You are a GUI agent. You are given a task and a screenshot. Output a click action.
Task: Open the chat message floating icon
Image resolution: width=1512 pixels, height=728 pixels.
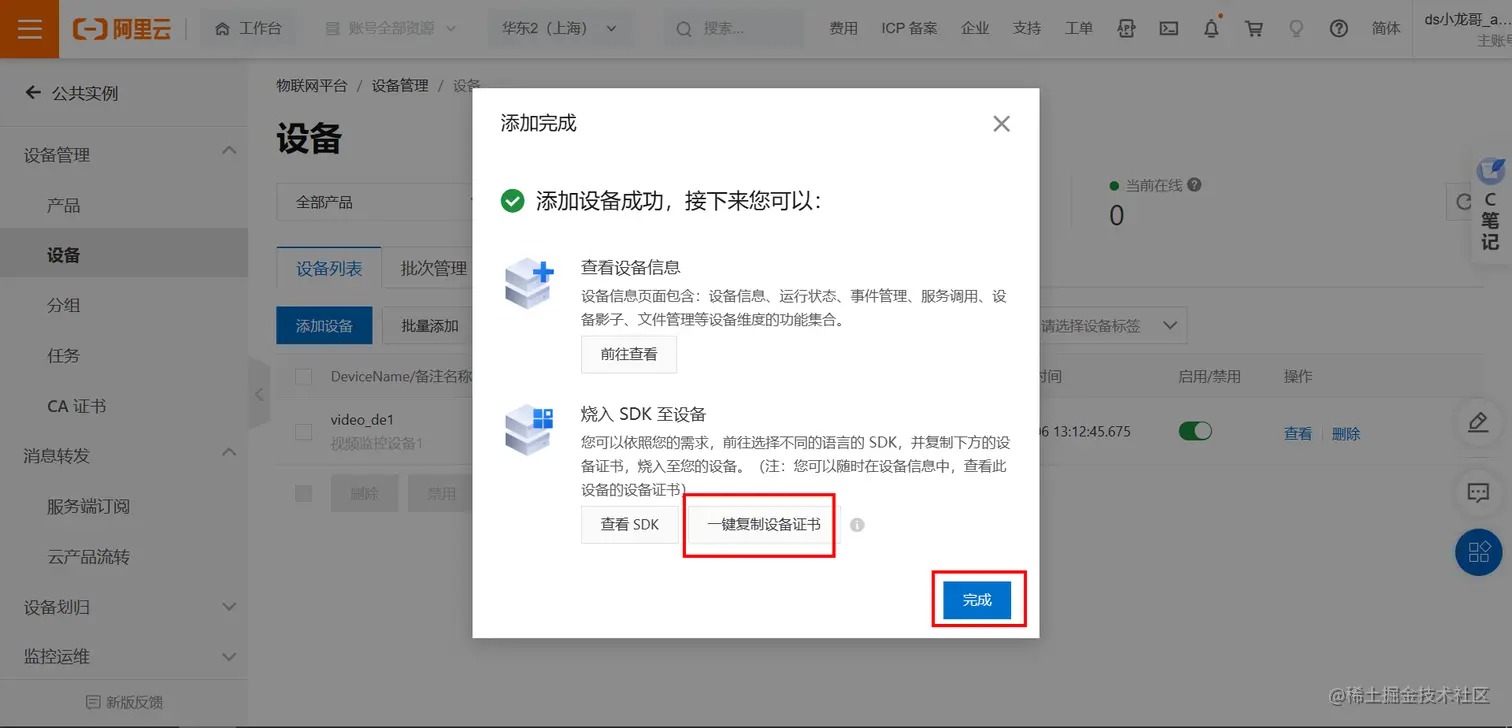point(1479,492)
